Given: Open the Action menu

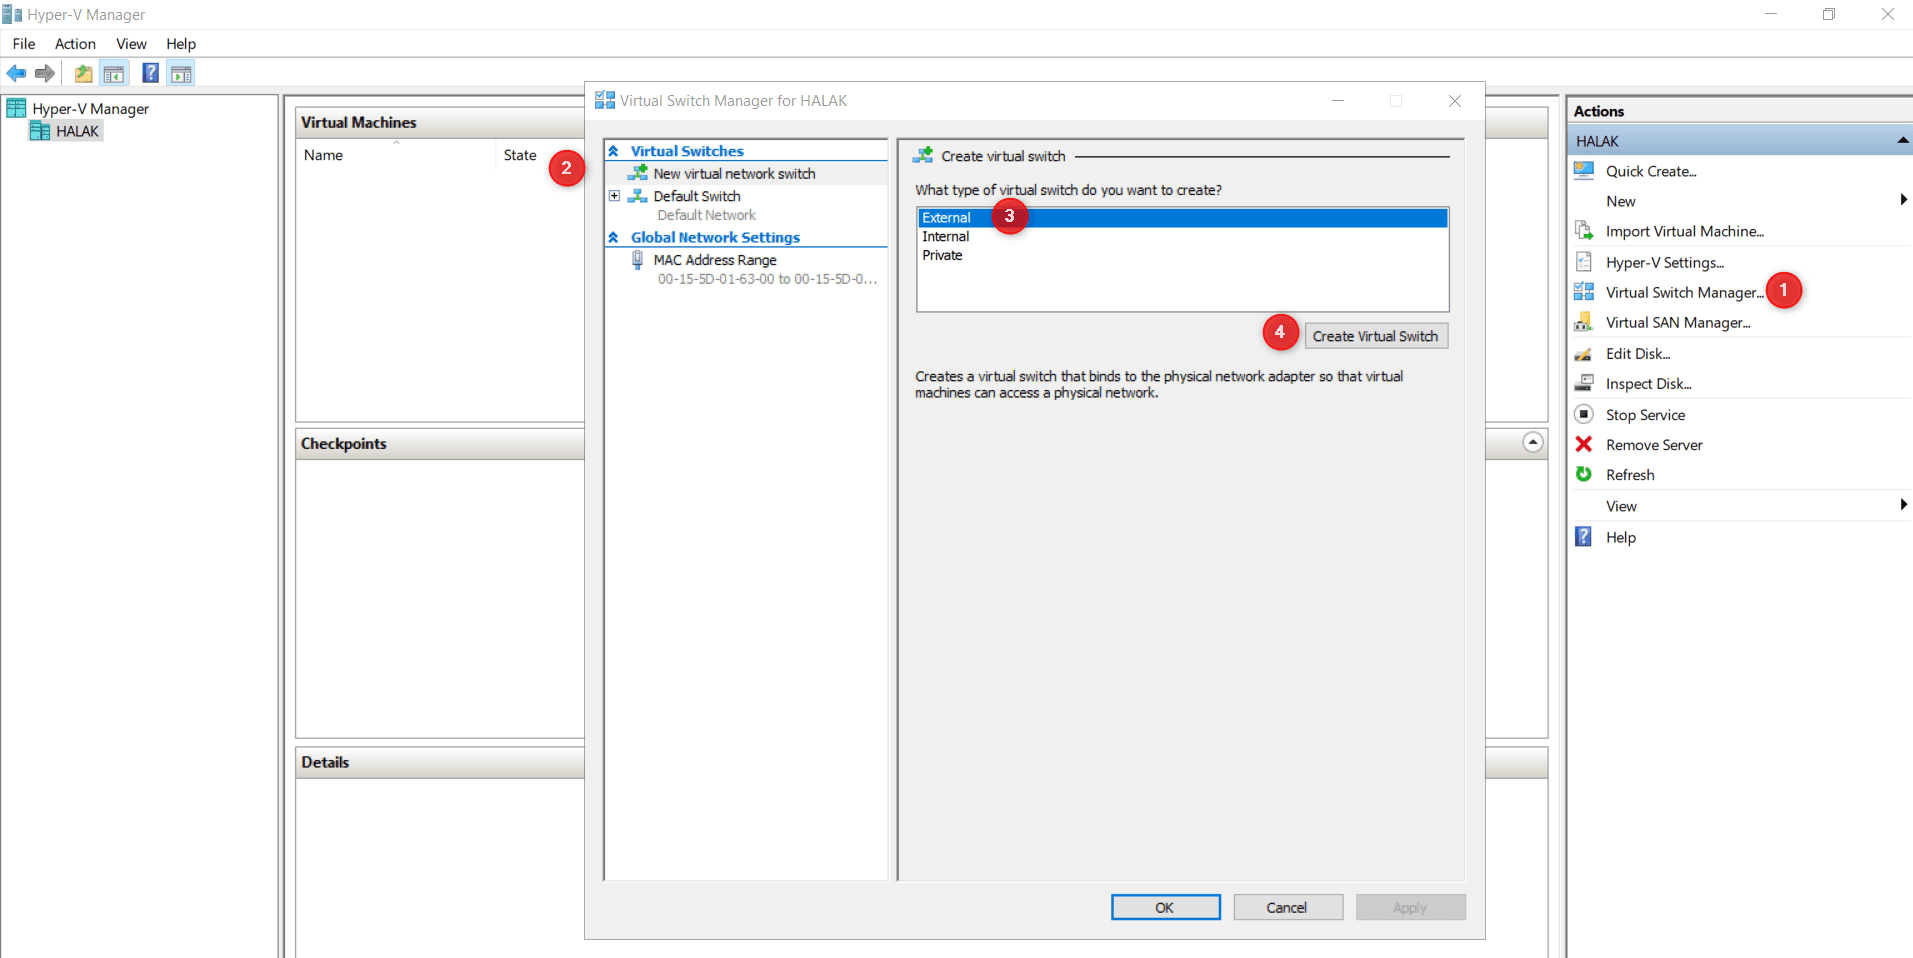Looking at the screenshot, I should pyautogui.click(x=74, y=44).
